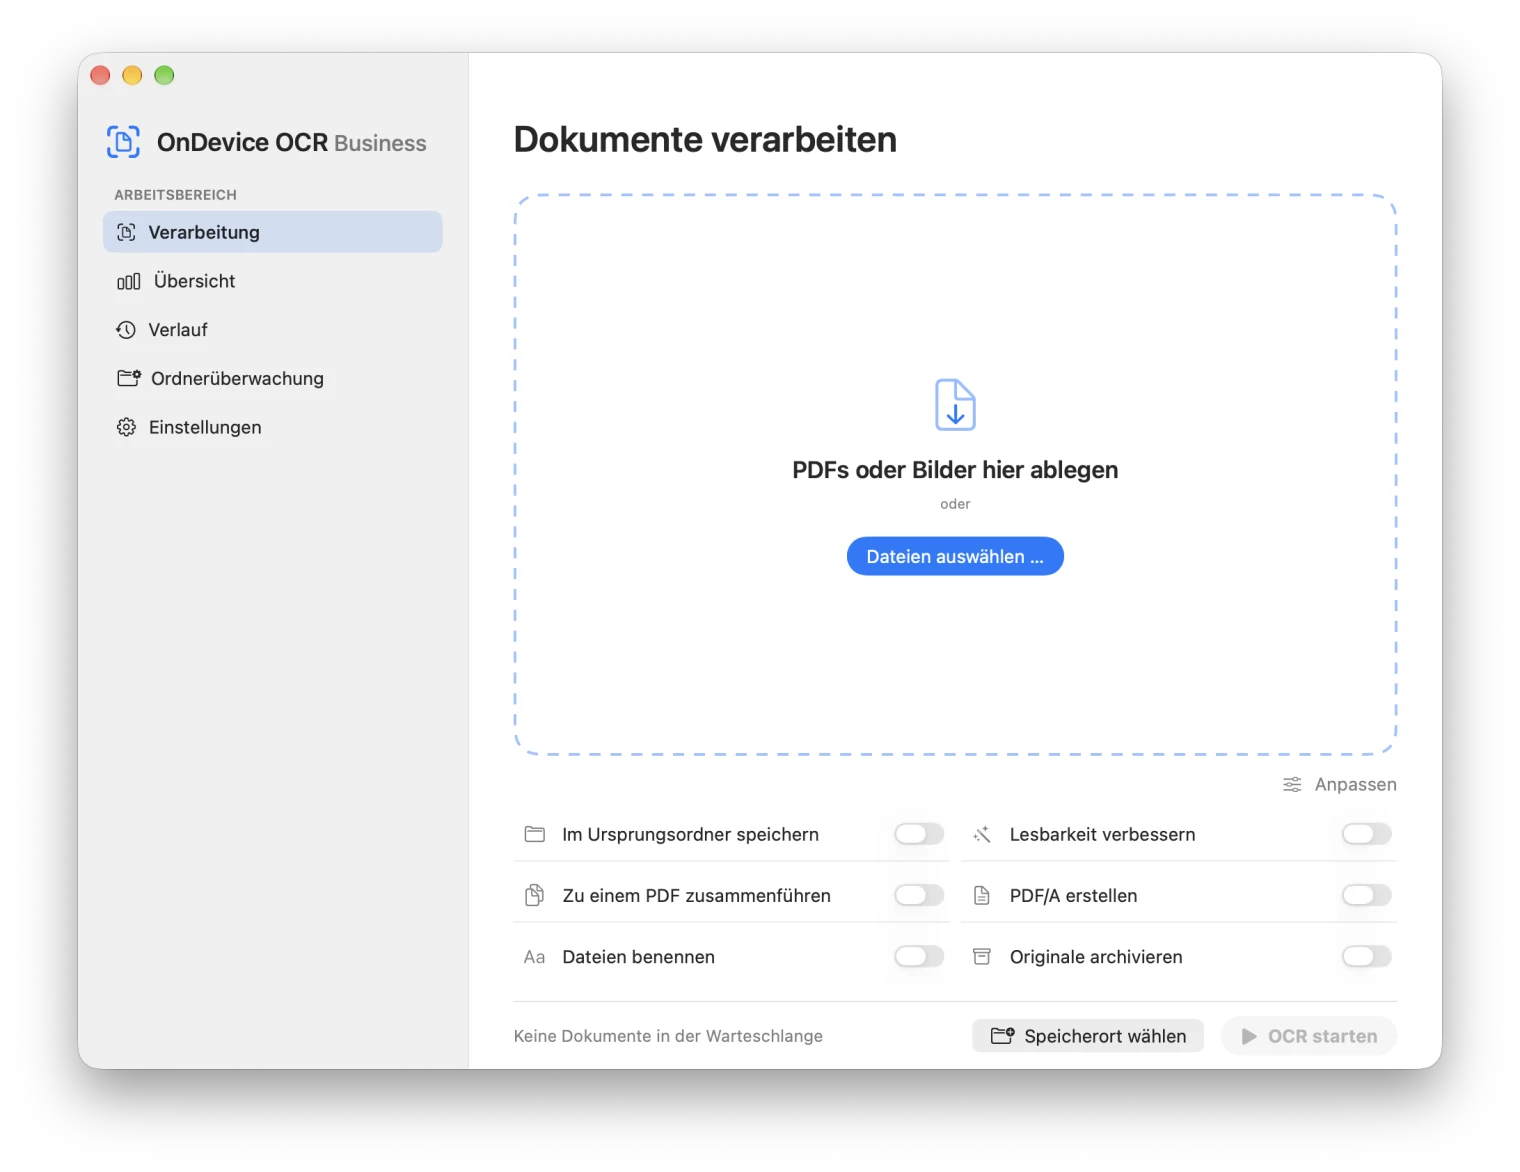
Task: Switch on Originale archivieren
Action: [1366, 957]
